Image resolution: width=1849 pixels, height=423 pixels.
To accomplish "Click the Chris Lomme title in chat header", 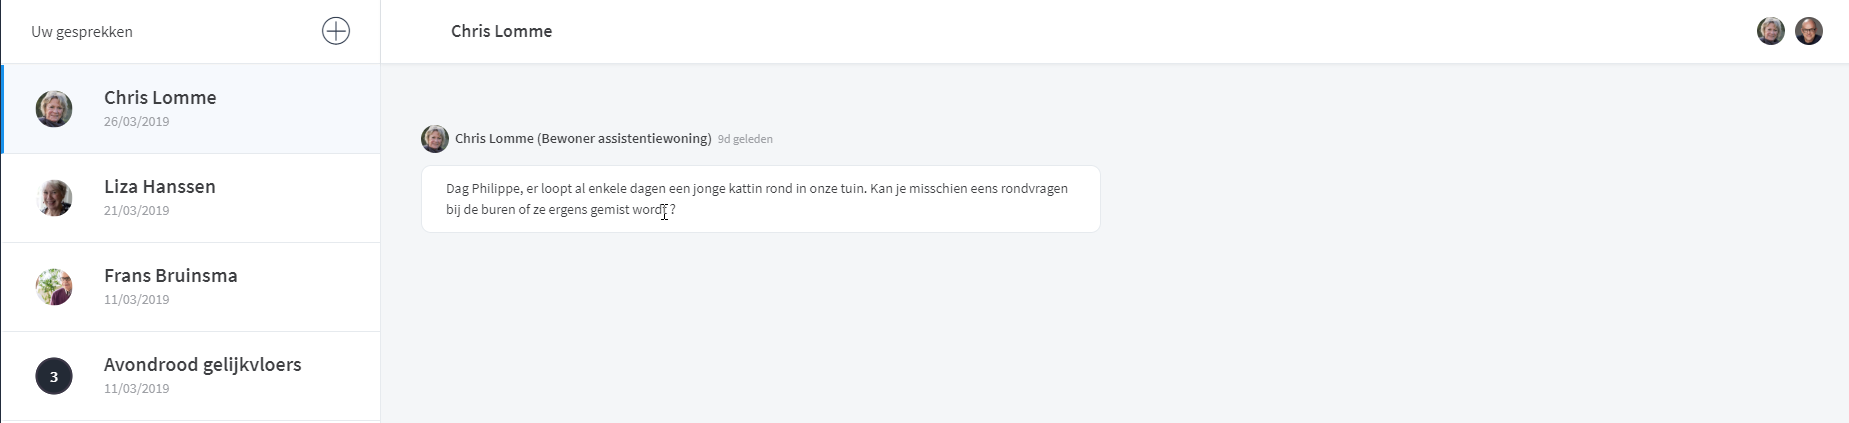I will (501, 31).
